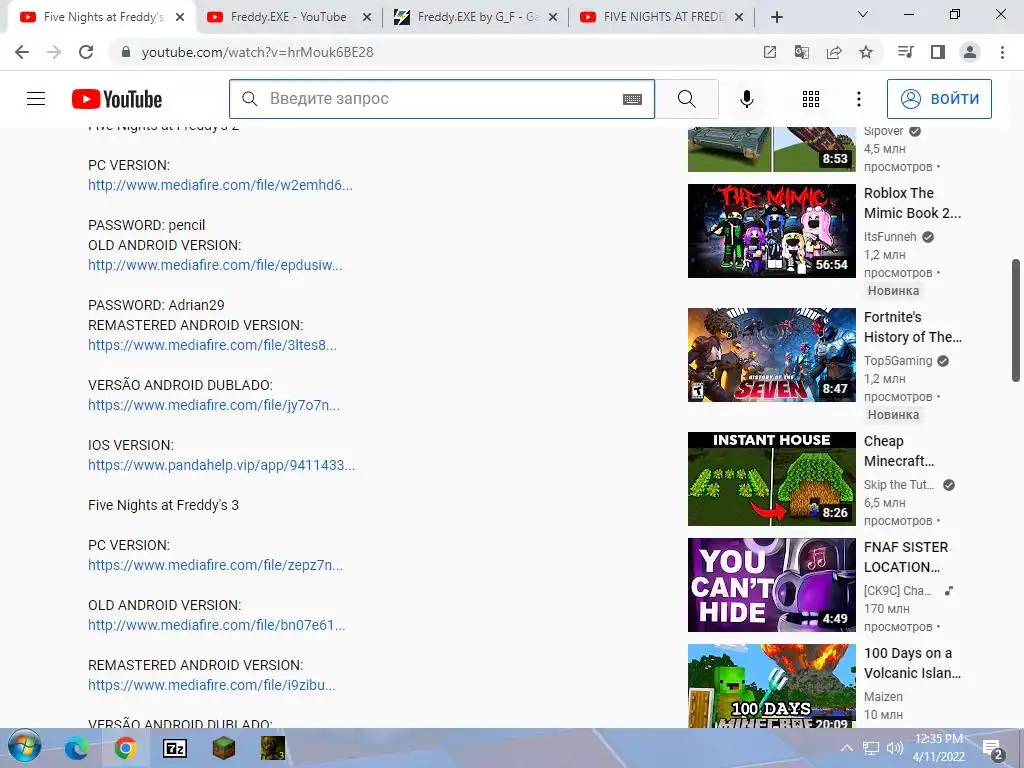Click the address bar URL

tap(257, 52)
